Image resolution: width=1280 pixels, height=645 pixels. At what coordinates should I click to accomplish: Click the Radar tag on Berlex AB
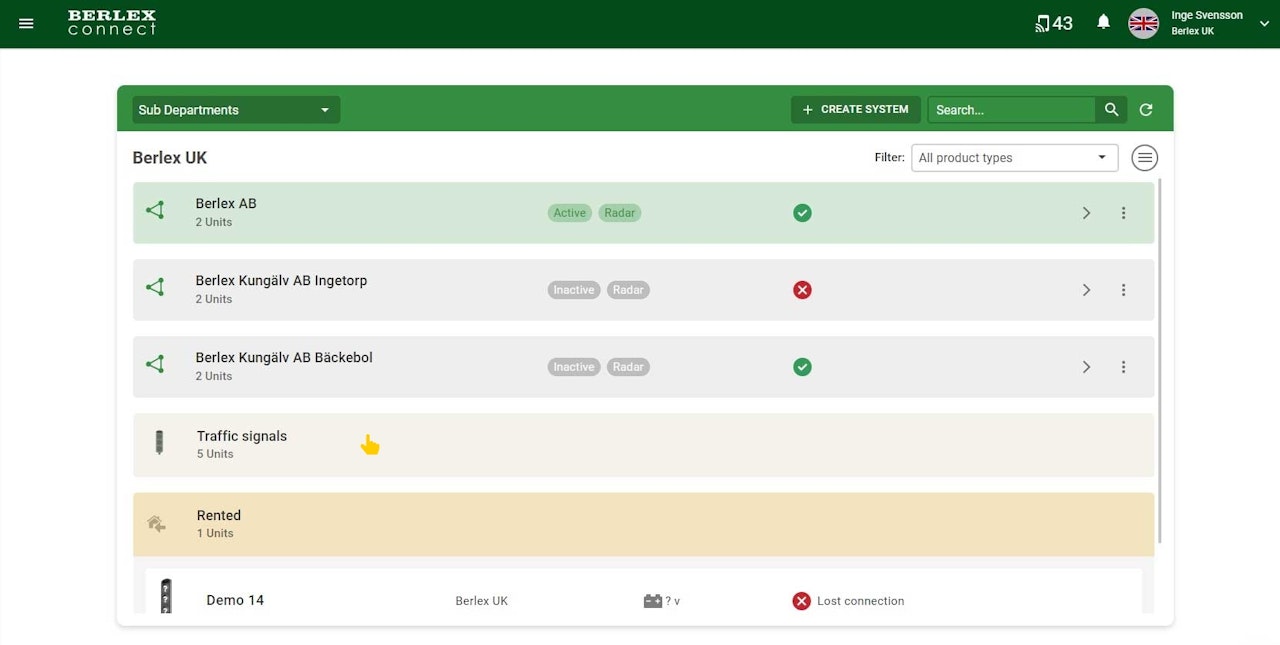click(620, 213)
